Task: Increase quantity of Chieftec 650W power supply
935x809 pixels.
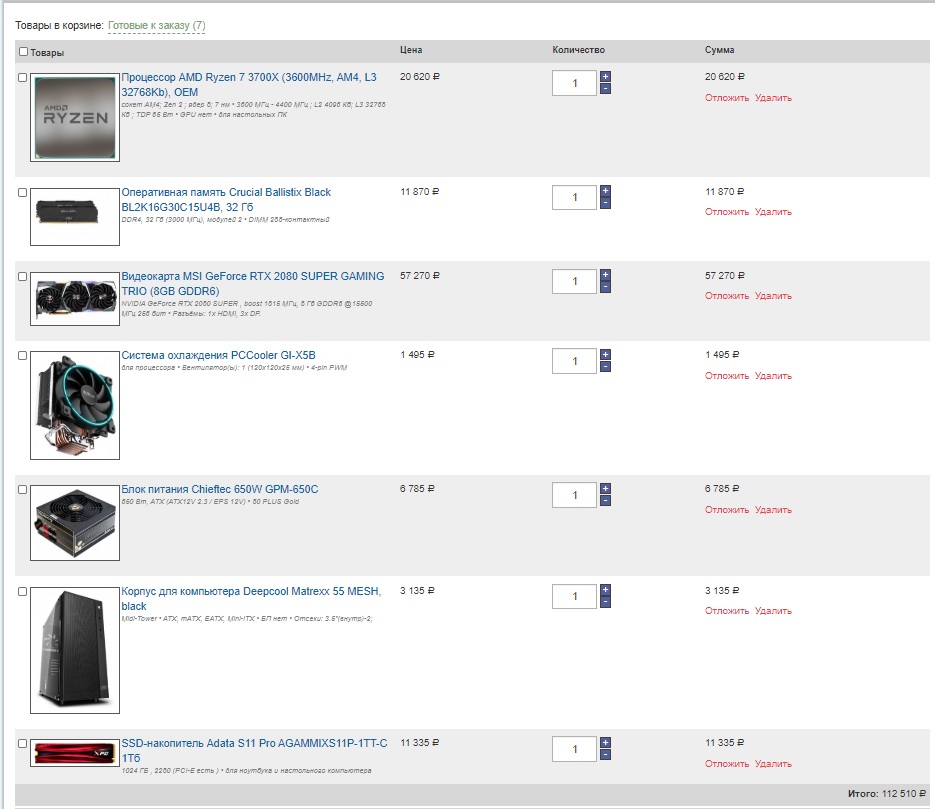Action: [x=605, y=488]
